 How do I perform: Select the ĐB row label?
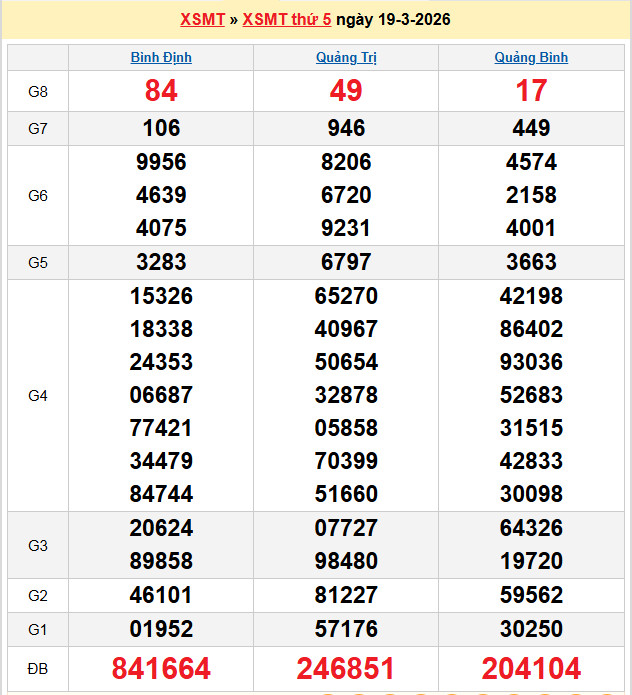(38, 669)
